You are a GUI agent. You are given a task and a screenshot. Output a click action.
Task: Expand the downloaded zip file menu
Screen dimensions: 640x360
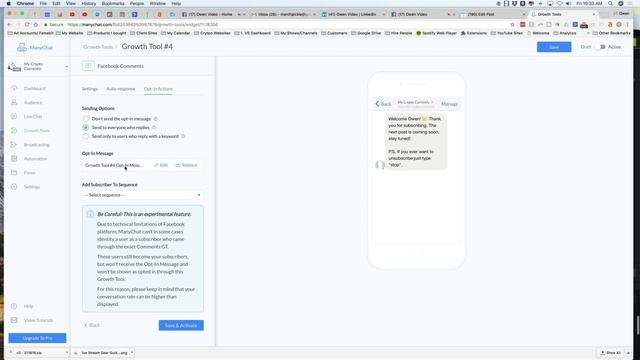tap(67, 352)
